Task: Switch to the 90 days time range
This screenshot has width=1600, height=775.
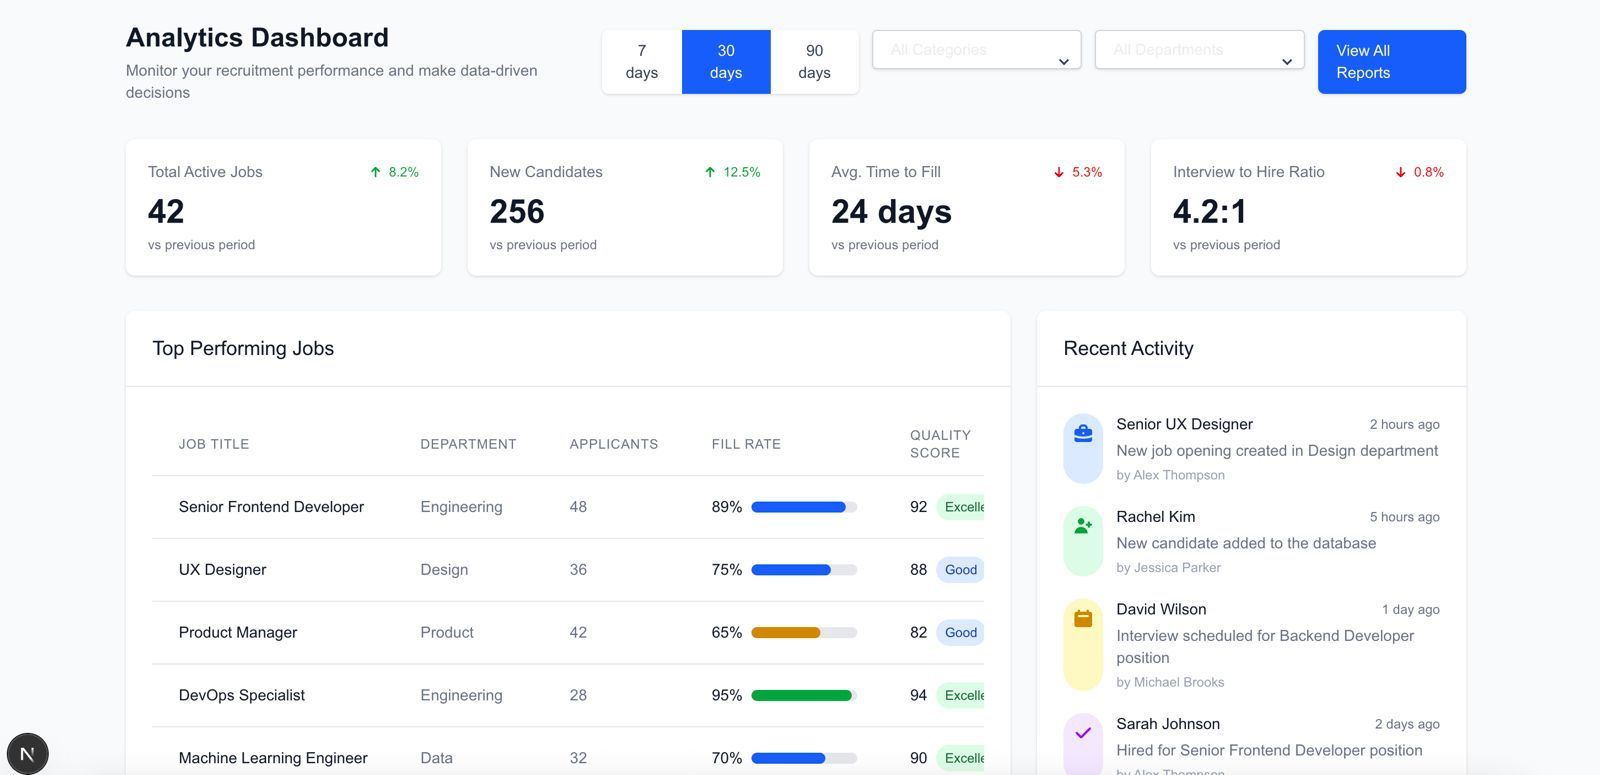Action: point(814,62)
